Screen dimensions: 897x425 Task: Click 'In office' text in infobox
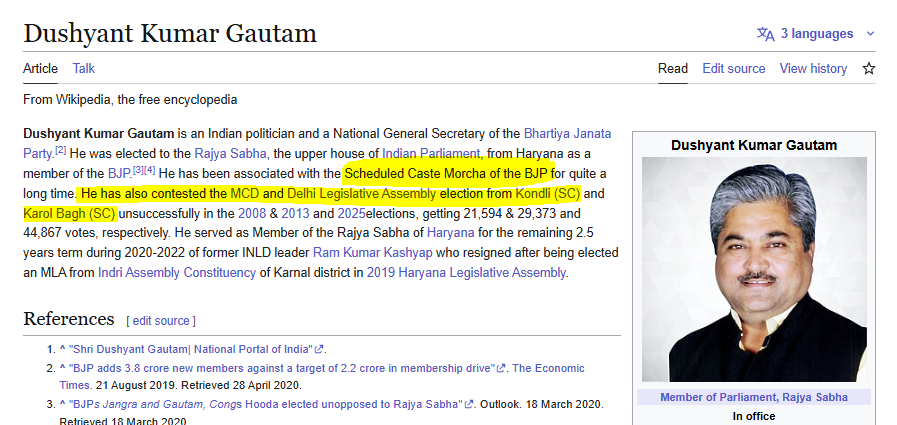[754, 416]
